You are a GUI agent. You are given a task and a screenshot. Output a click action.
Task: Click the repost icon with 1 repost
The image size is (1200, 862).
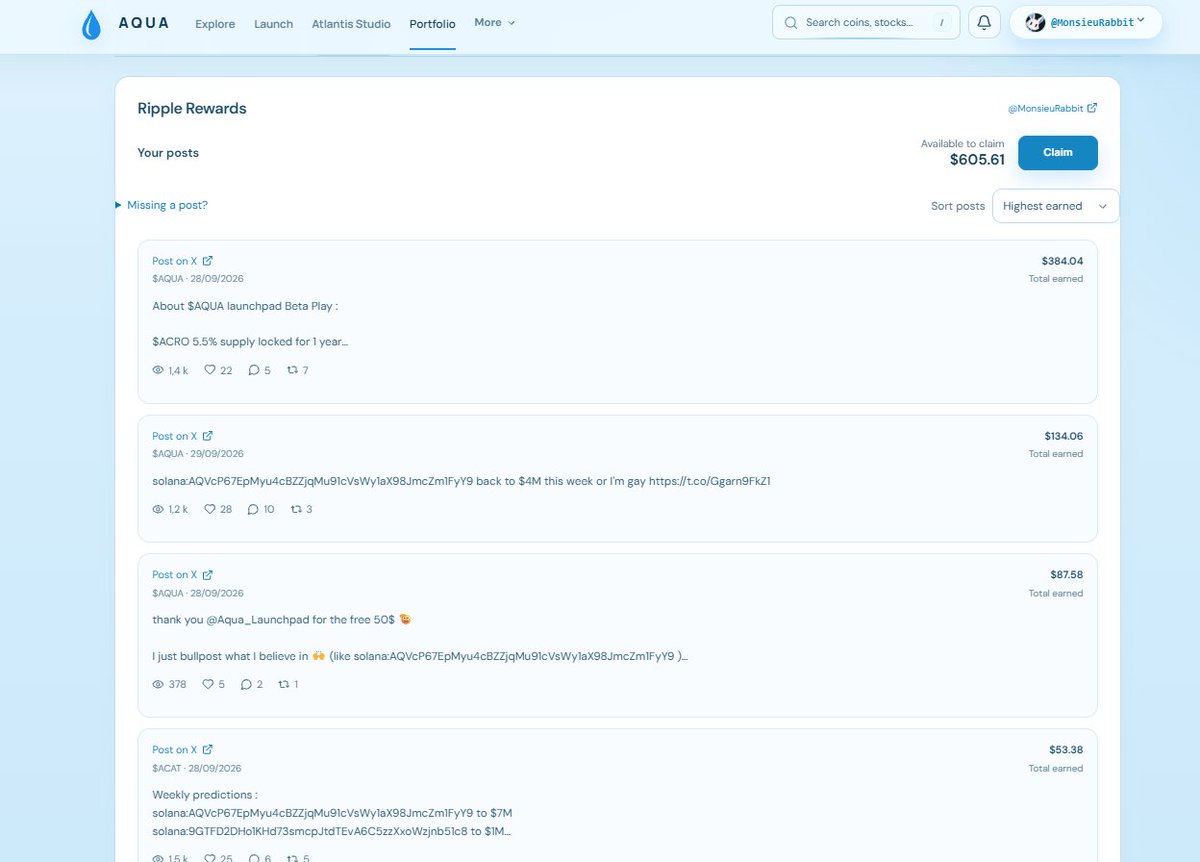[284, 684]
